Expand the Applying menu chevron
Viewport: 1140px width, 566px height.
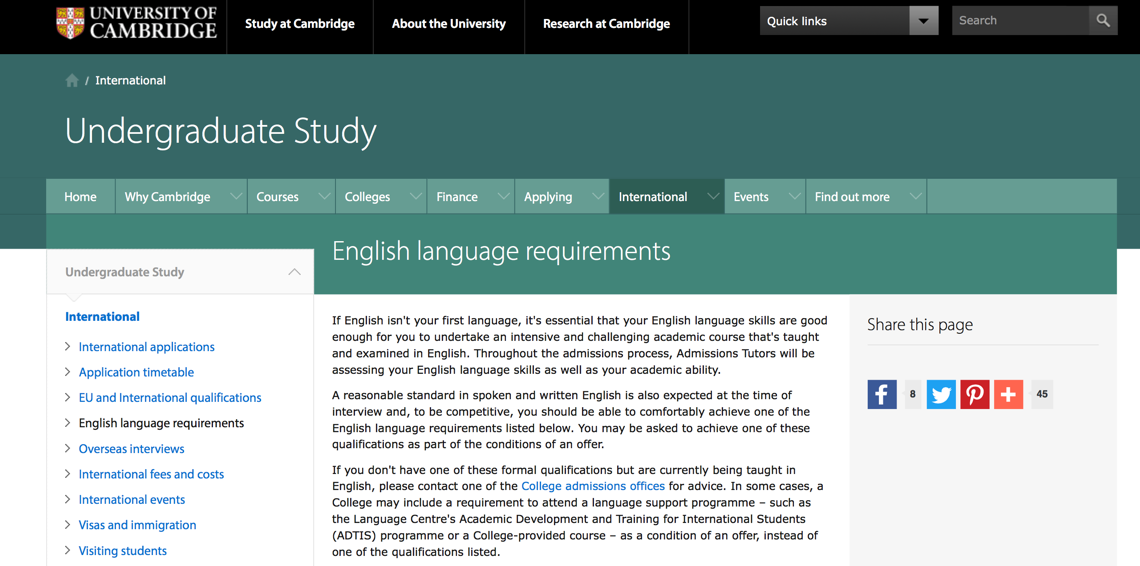click(x=598, y=196)
